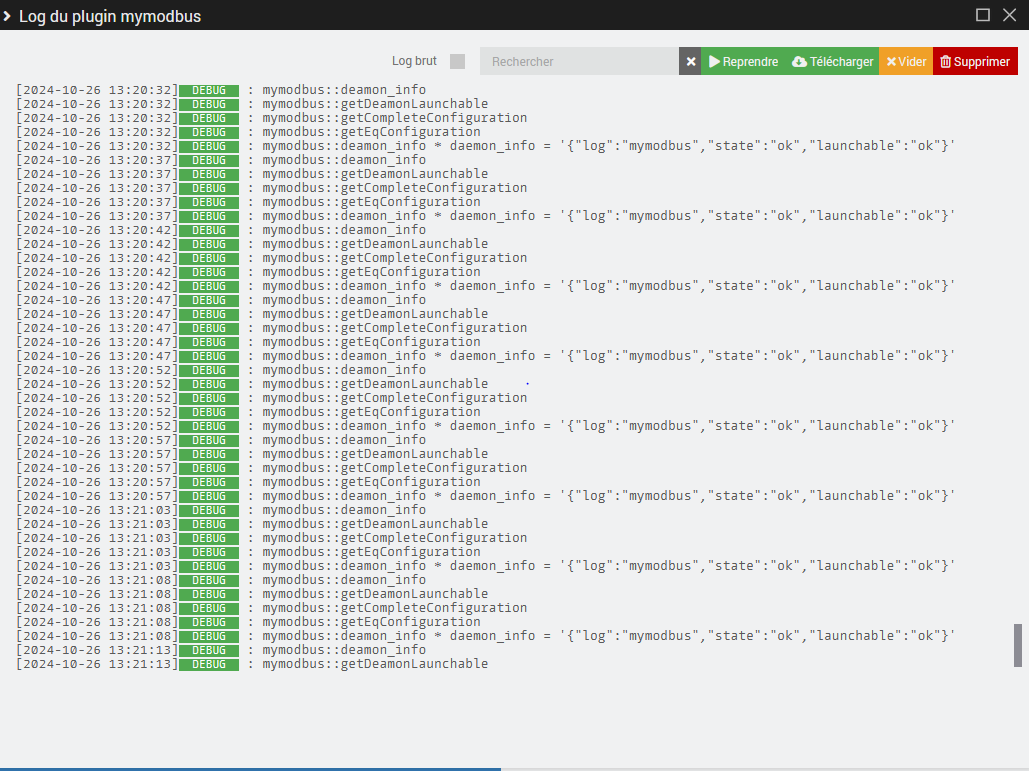Select the 13:20:42 getEqConfiguration log entry
The width and height of the screenshot is (1029, 771).
(x=371, y=272)
